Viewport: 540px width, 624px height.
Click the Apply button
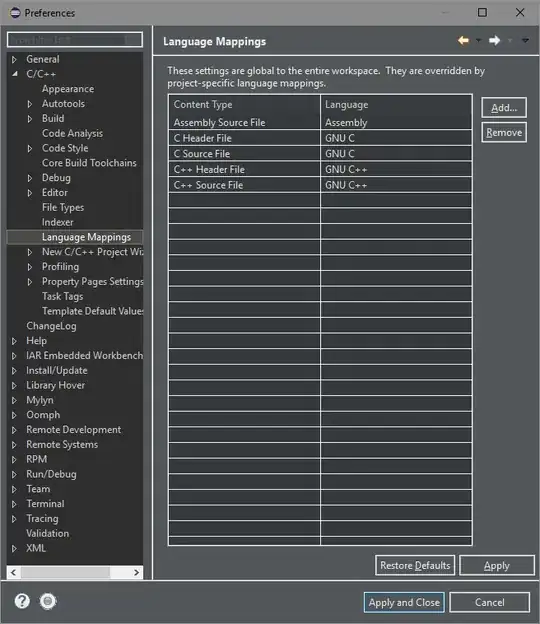click(x=497, y=566)
